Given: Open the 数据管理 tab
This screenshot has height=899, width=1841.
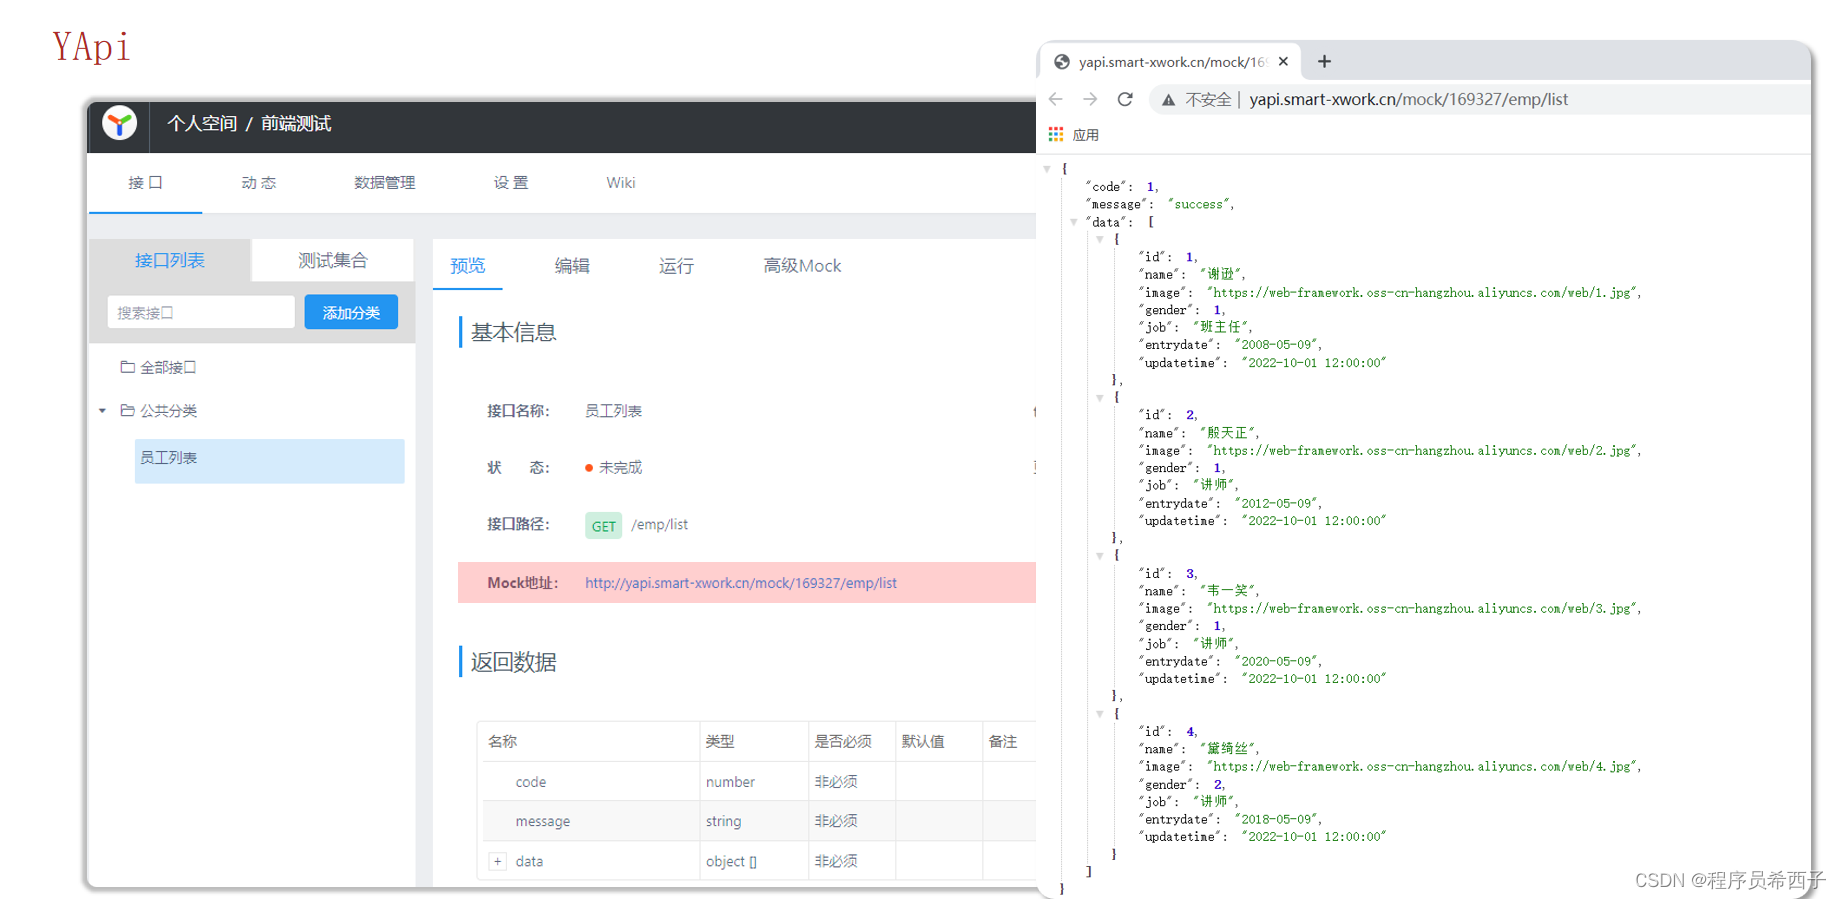Looking at the screenshot, I should point(384,183).
